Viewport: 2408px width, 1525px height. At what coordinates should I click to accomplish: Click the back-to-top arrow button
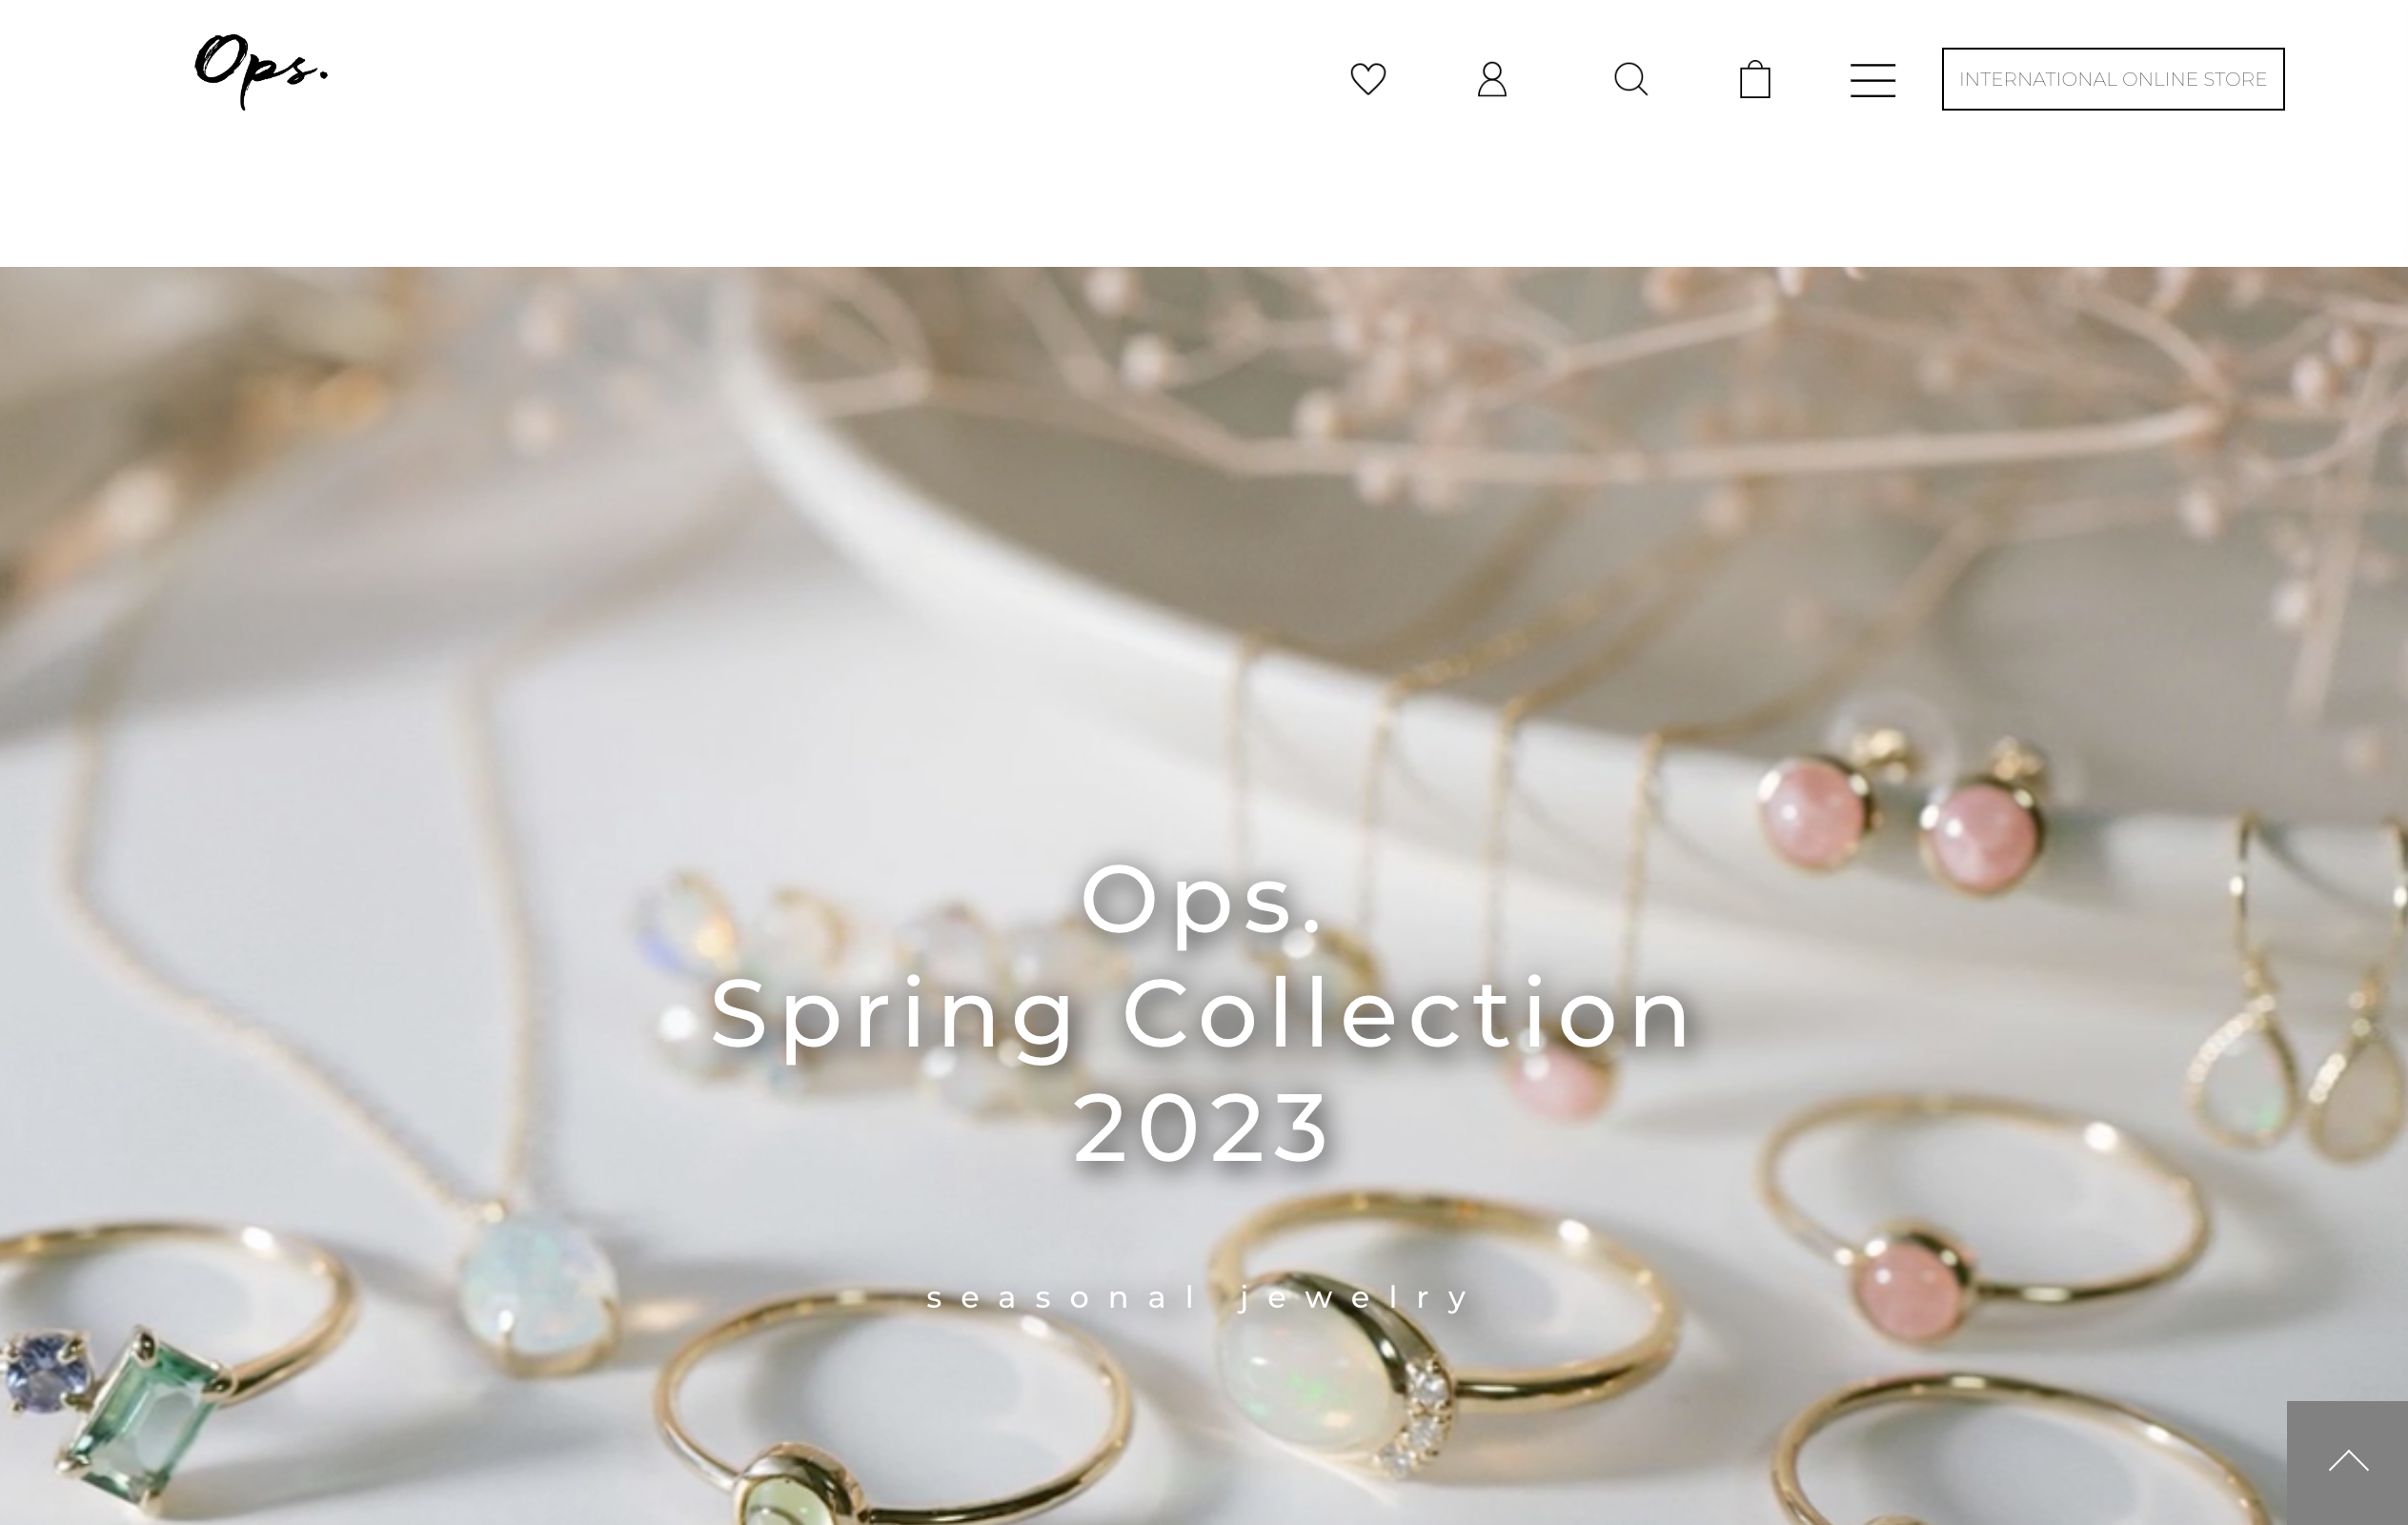2347,1462
